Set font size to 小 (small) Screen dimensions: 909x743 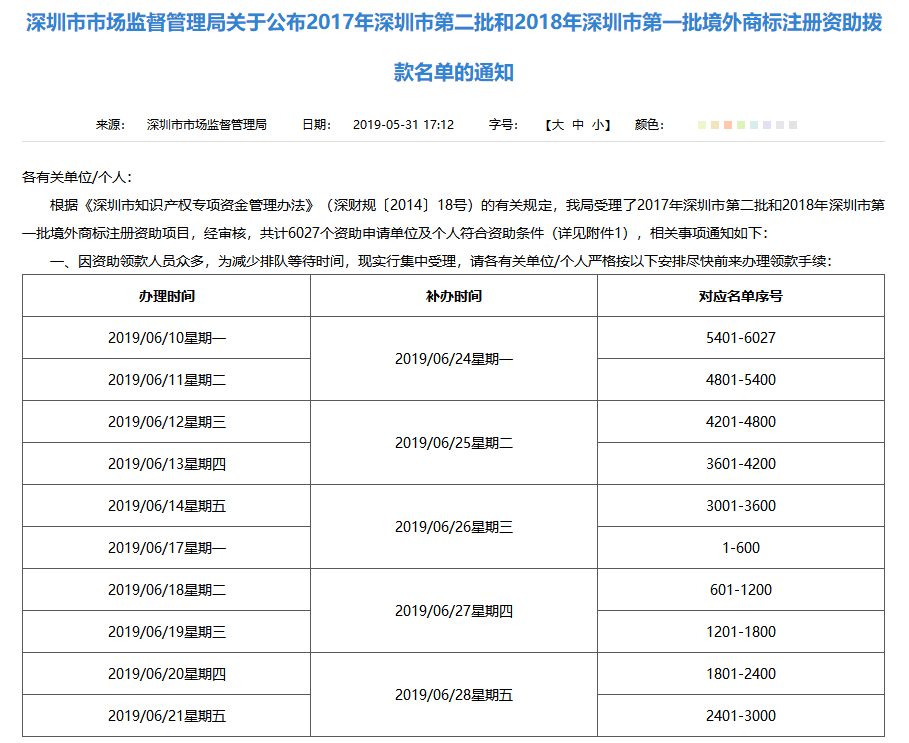click(x=597, y=125)
